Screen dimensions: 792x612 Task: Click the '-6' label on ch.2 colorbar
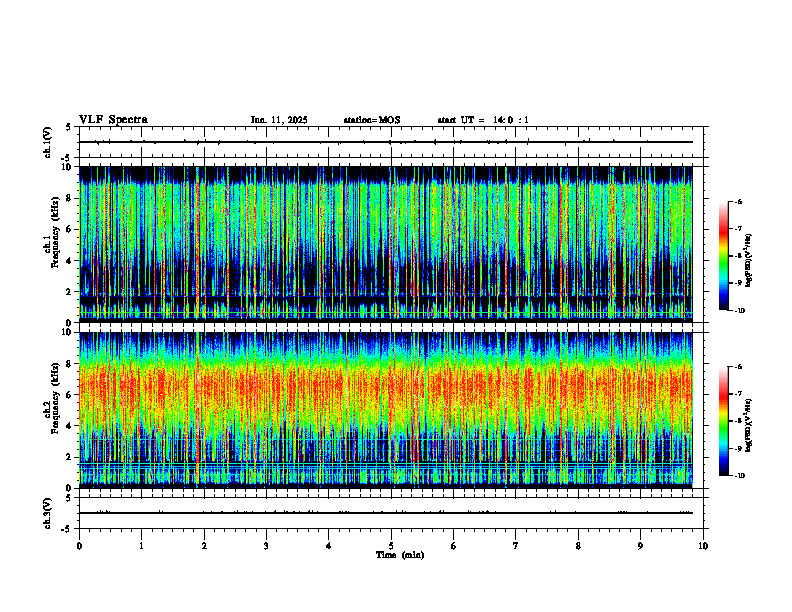point(738,367)
